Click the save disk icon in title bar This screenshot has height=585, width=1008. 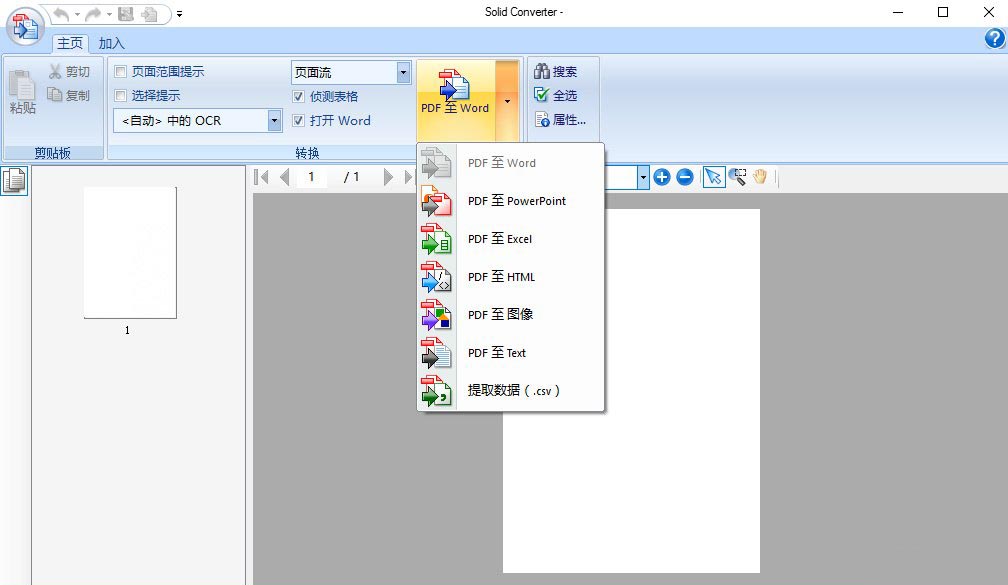pyautogui.click(x=126, y=14)
